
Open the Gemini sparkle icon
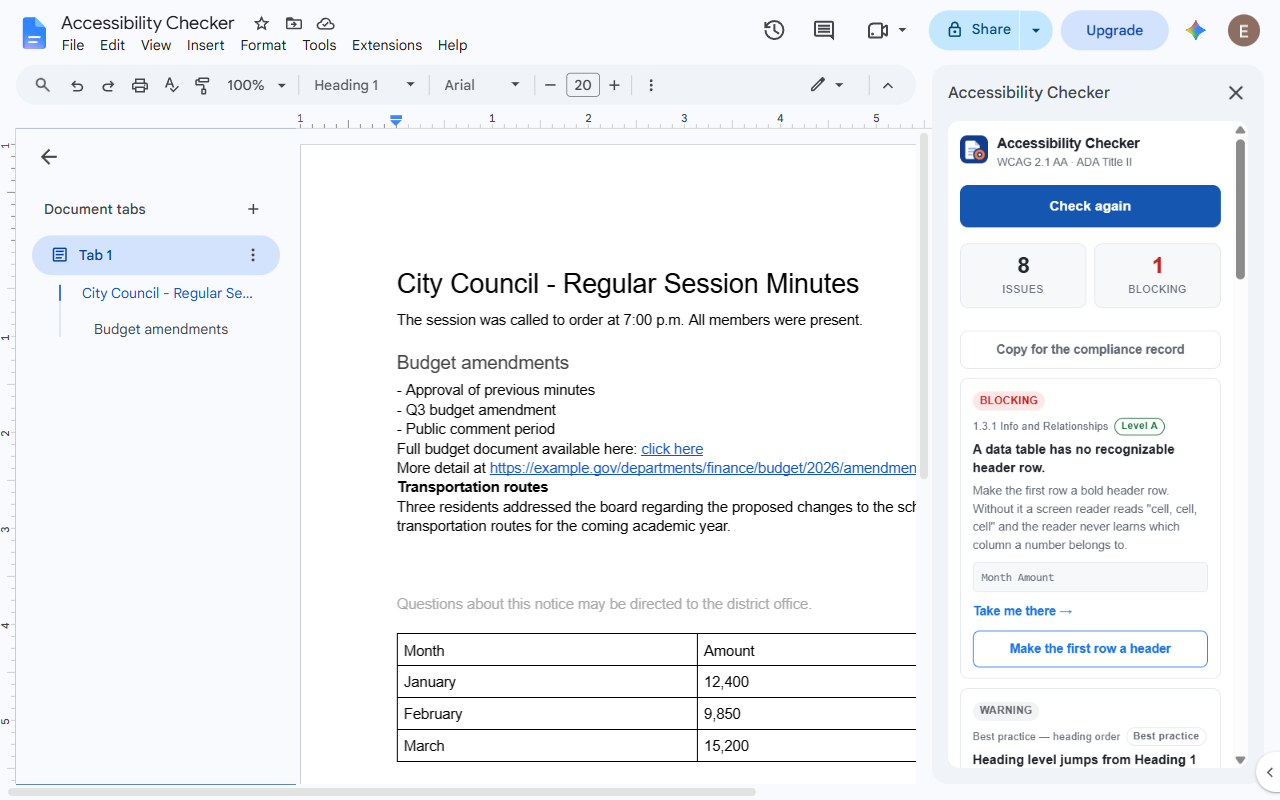tap(1196, 30)
